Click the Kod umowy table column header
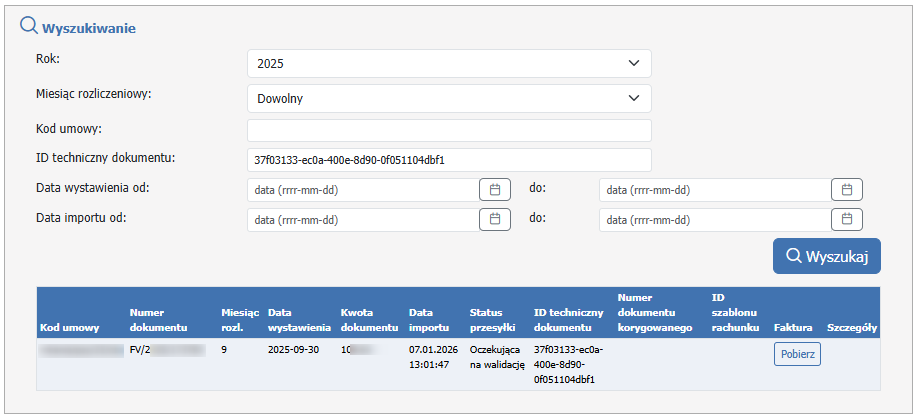The height and width of the screenshot is (419, 918). coord(69,327)
